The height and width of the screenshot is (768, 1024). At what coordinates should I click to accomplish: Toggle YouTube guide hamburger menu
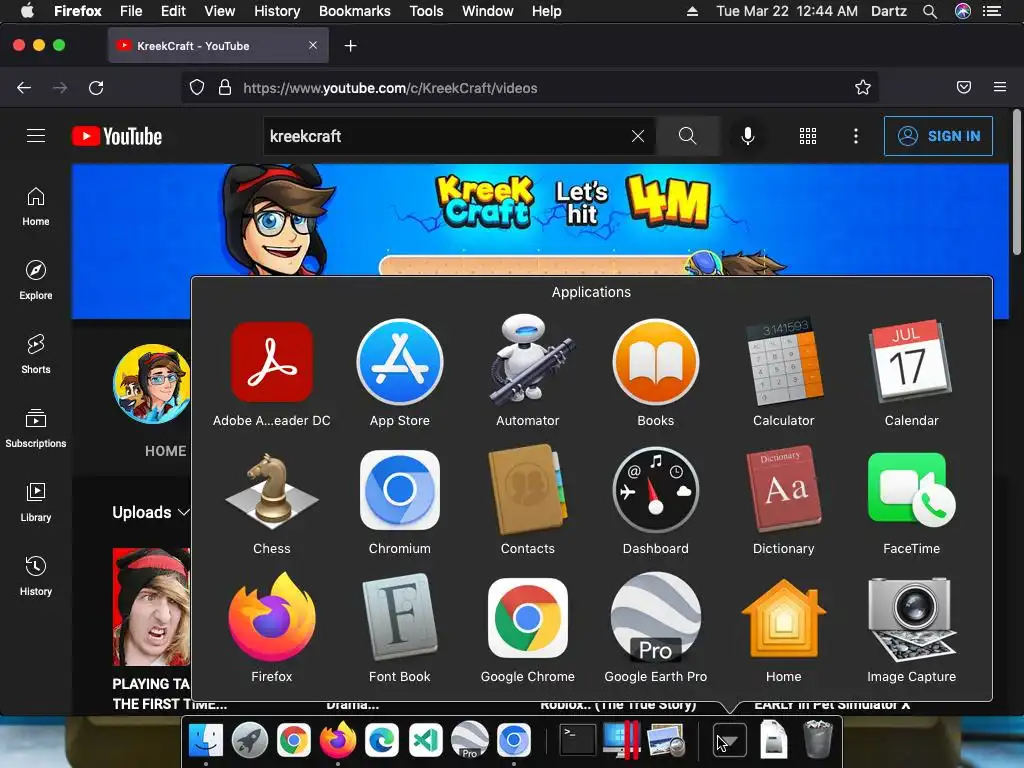tap(36, 136)
